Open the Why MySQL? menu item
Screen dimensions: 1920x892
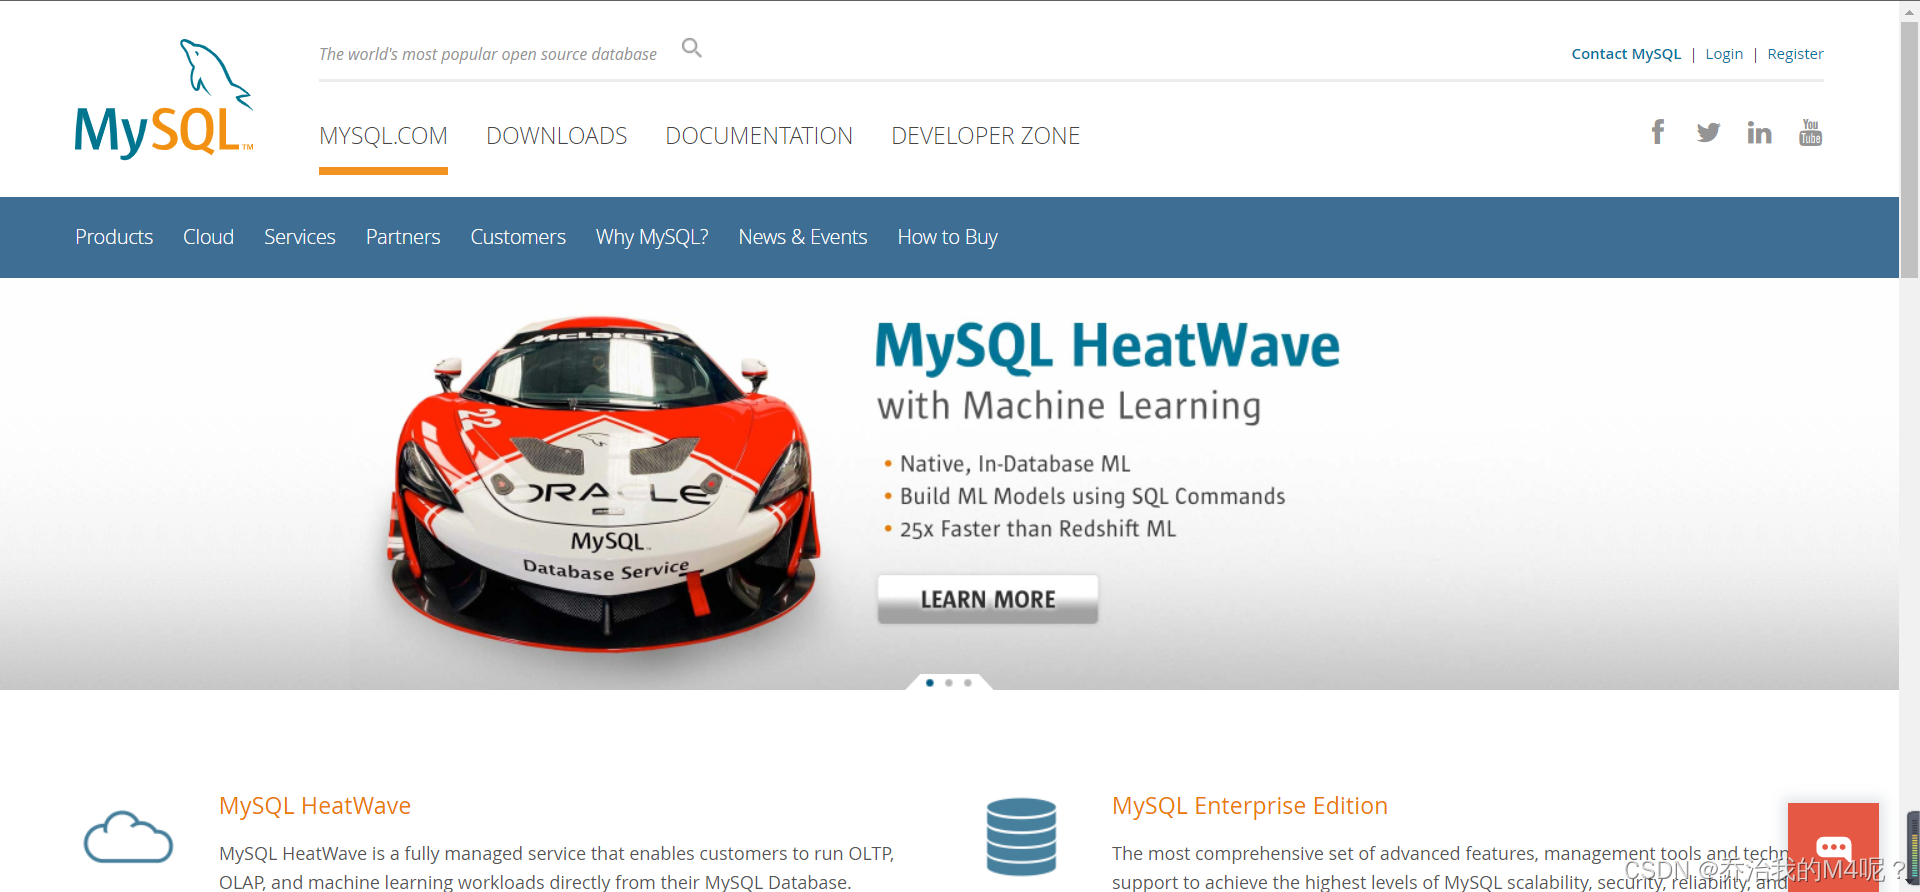click(652, 237)
